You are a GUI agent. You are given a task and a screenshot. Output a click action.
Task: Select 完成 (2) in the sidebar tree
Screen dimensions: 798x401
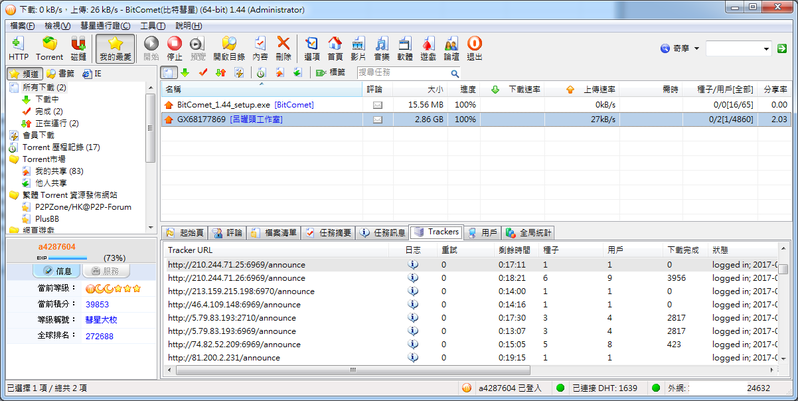(49, 111)
